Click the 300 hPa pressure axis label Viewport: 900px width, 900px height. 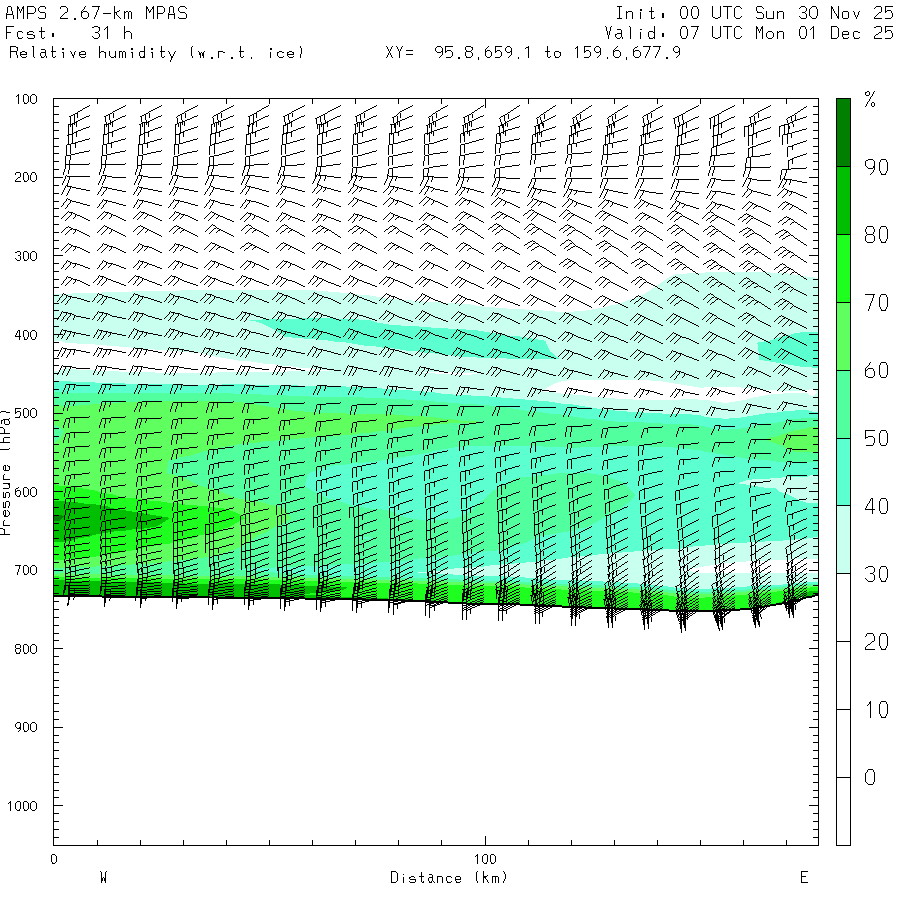click(26, 256)
